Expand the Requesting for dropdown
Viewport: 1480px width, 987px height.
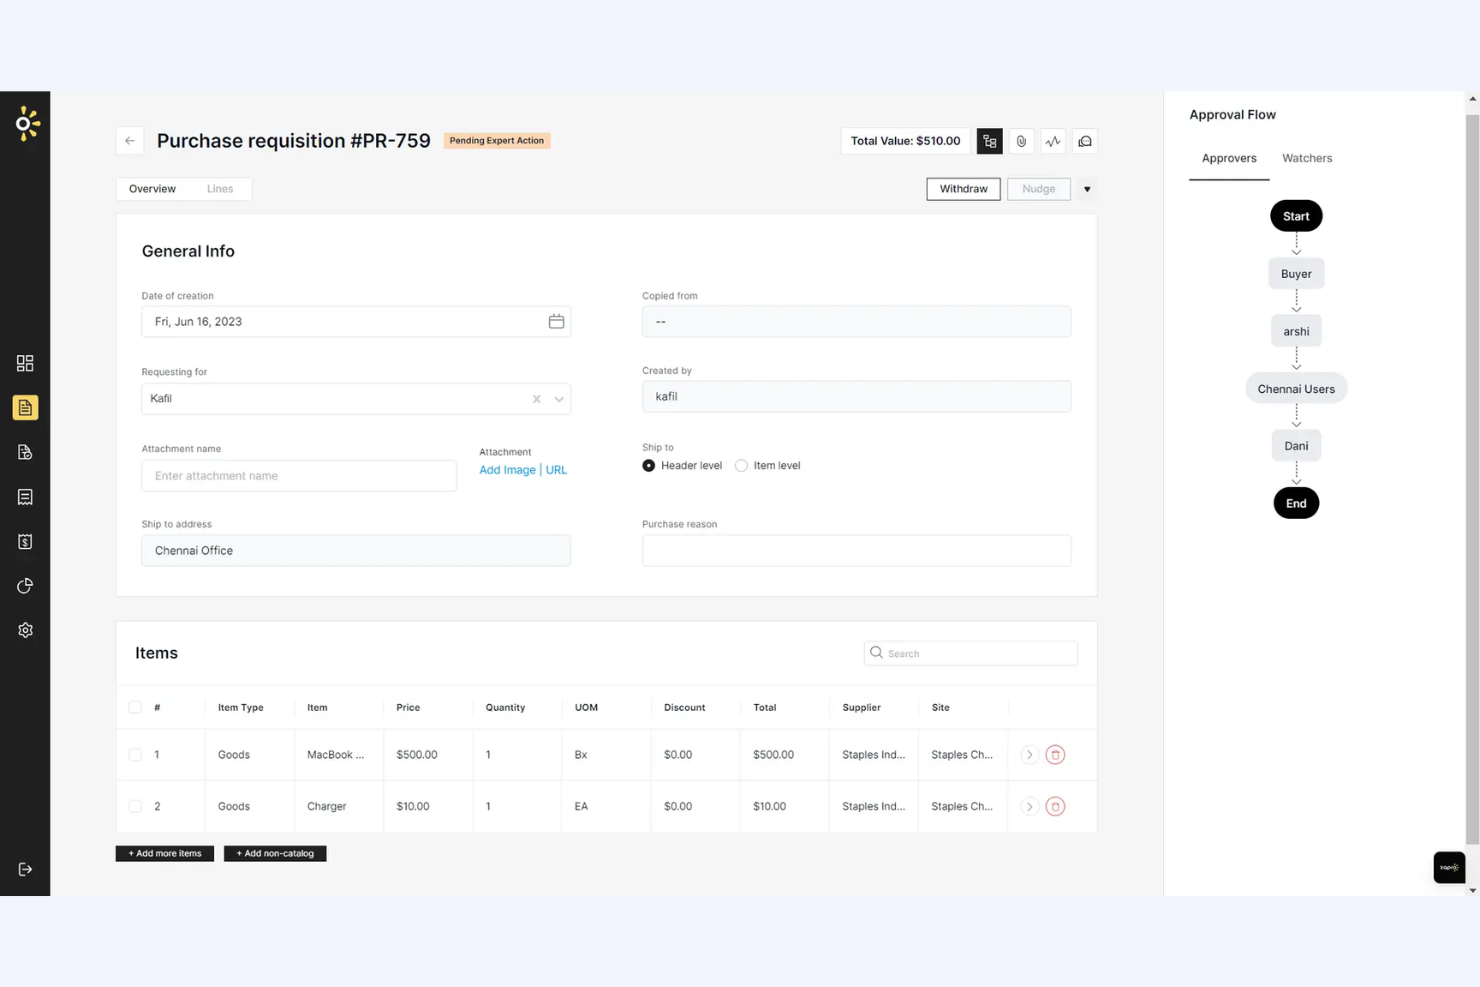point(559,398)
